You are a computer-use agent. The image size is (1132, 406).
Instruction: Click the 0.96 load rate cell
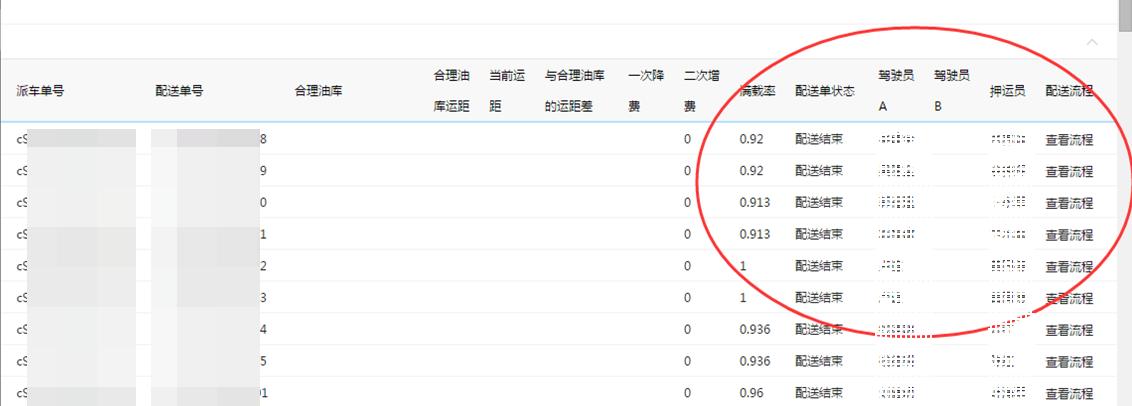(x=752, y=393)
